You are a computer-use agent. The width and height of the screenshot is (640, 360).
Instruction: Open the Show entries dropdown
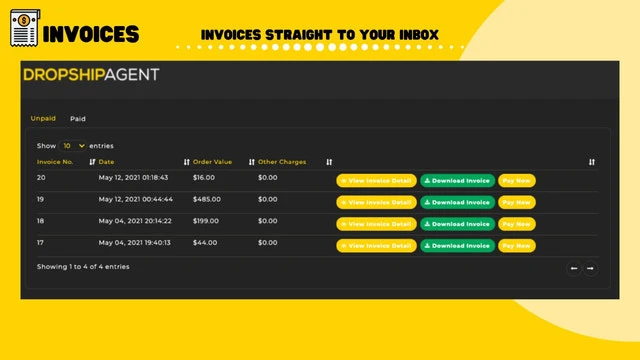click(x=73, y=146)
